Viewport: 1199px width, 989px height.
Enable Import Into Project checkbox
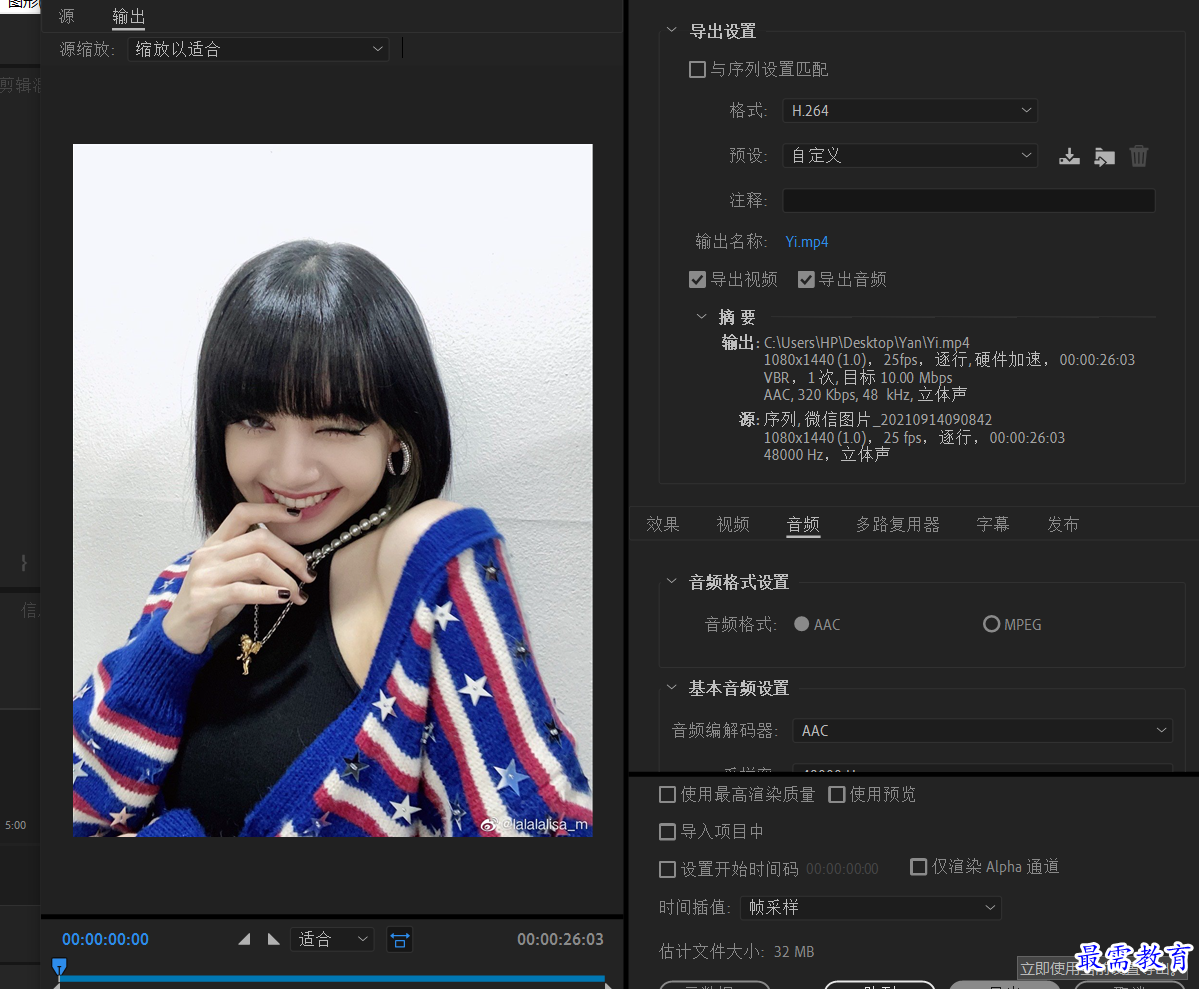click(668, 831)
